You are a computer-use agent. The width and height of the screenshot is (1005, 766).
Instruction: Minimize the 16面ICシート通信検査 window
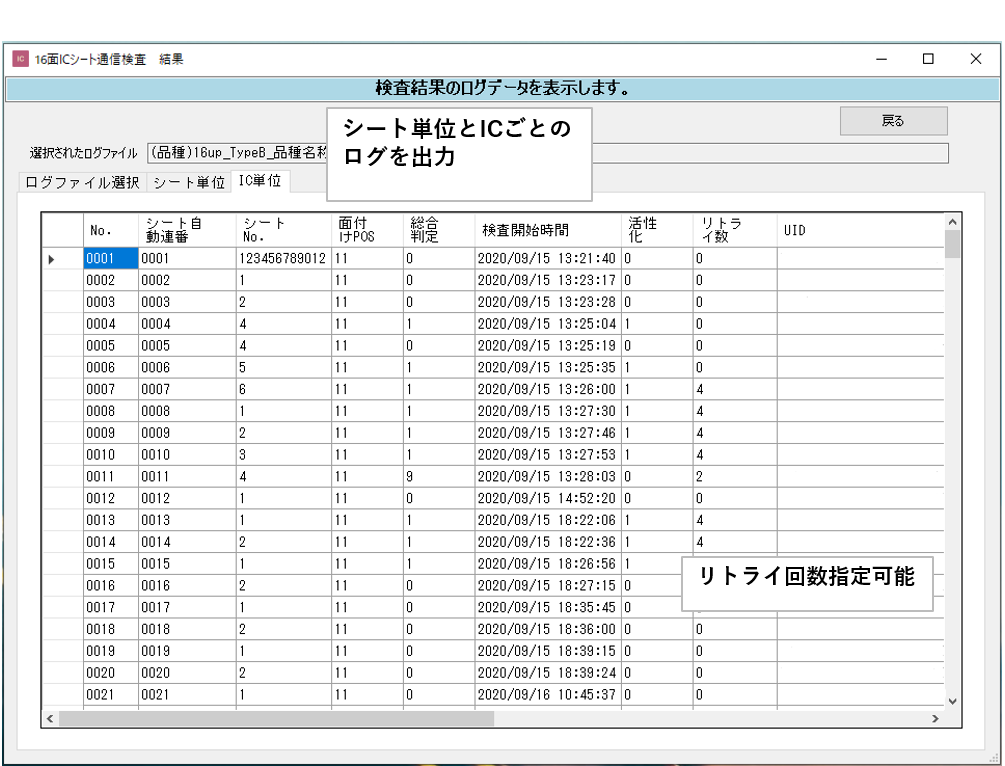pos(881,59)
